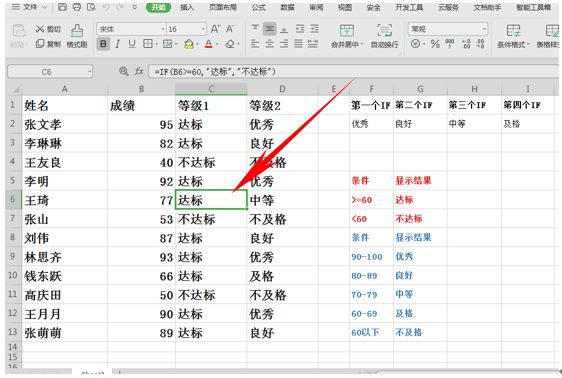Open the font size 16 dropdown
The image size is (562, 378).
(x=203, y=29)
